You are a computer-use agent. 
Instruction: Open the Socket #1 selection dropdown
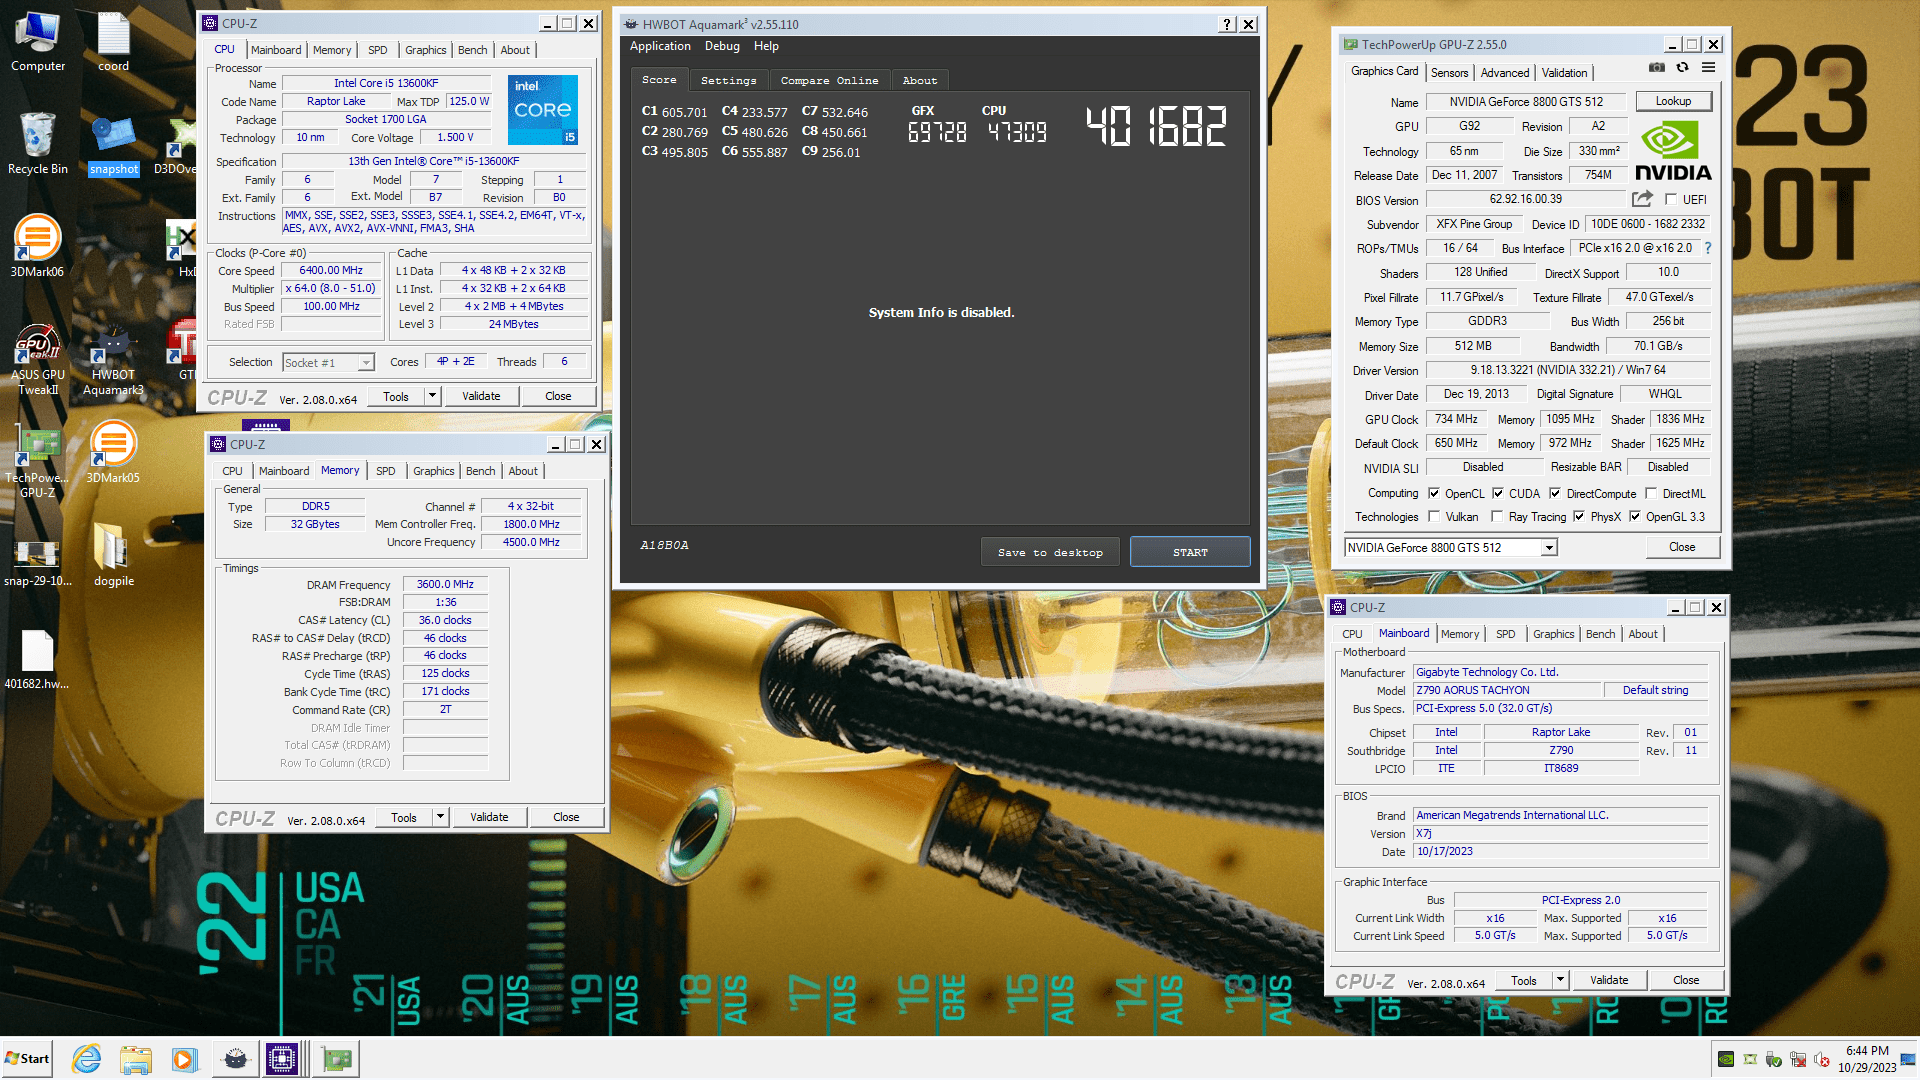(x=327, y=362)
